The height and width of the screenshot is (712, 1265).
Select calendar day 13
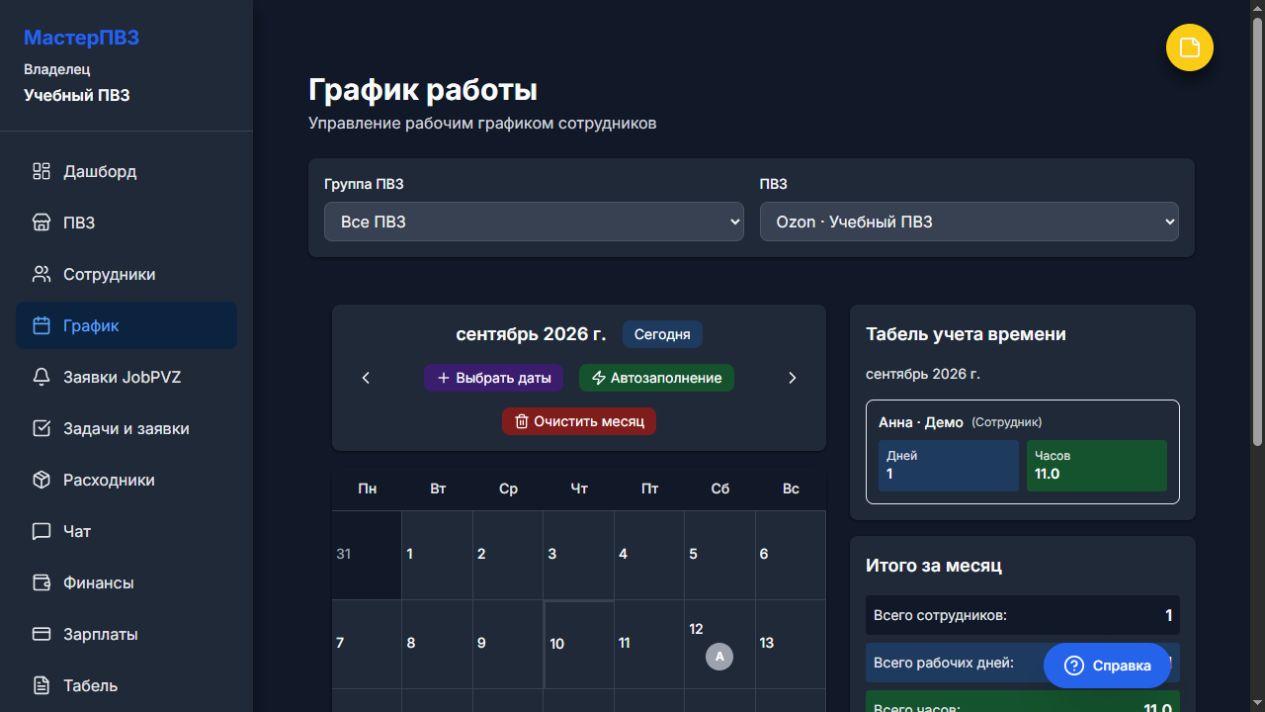tap(790, 644)
